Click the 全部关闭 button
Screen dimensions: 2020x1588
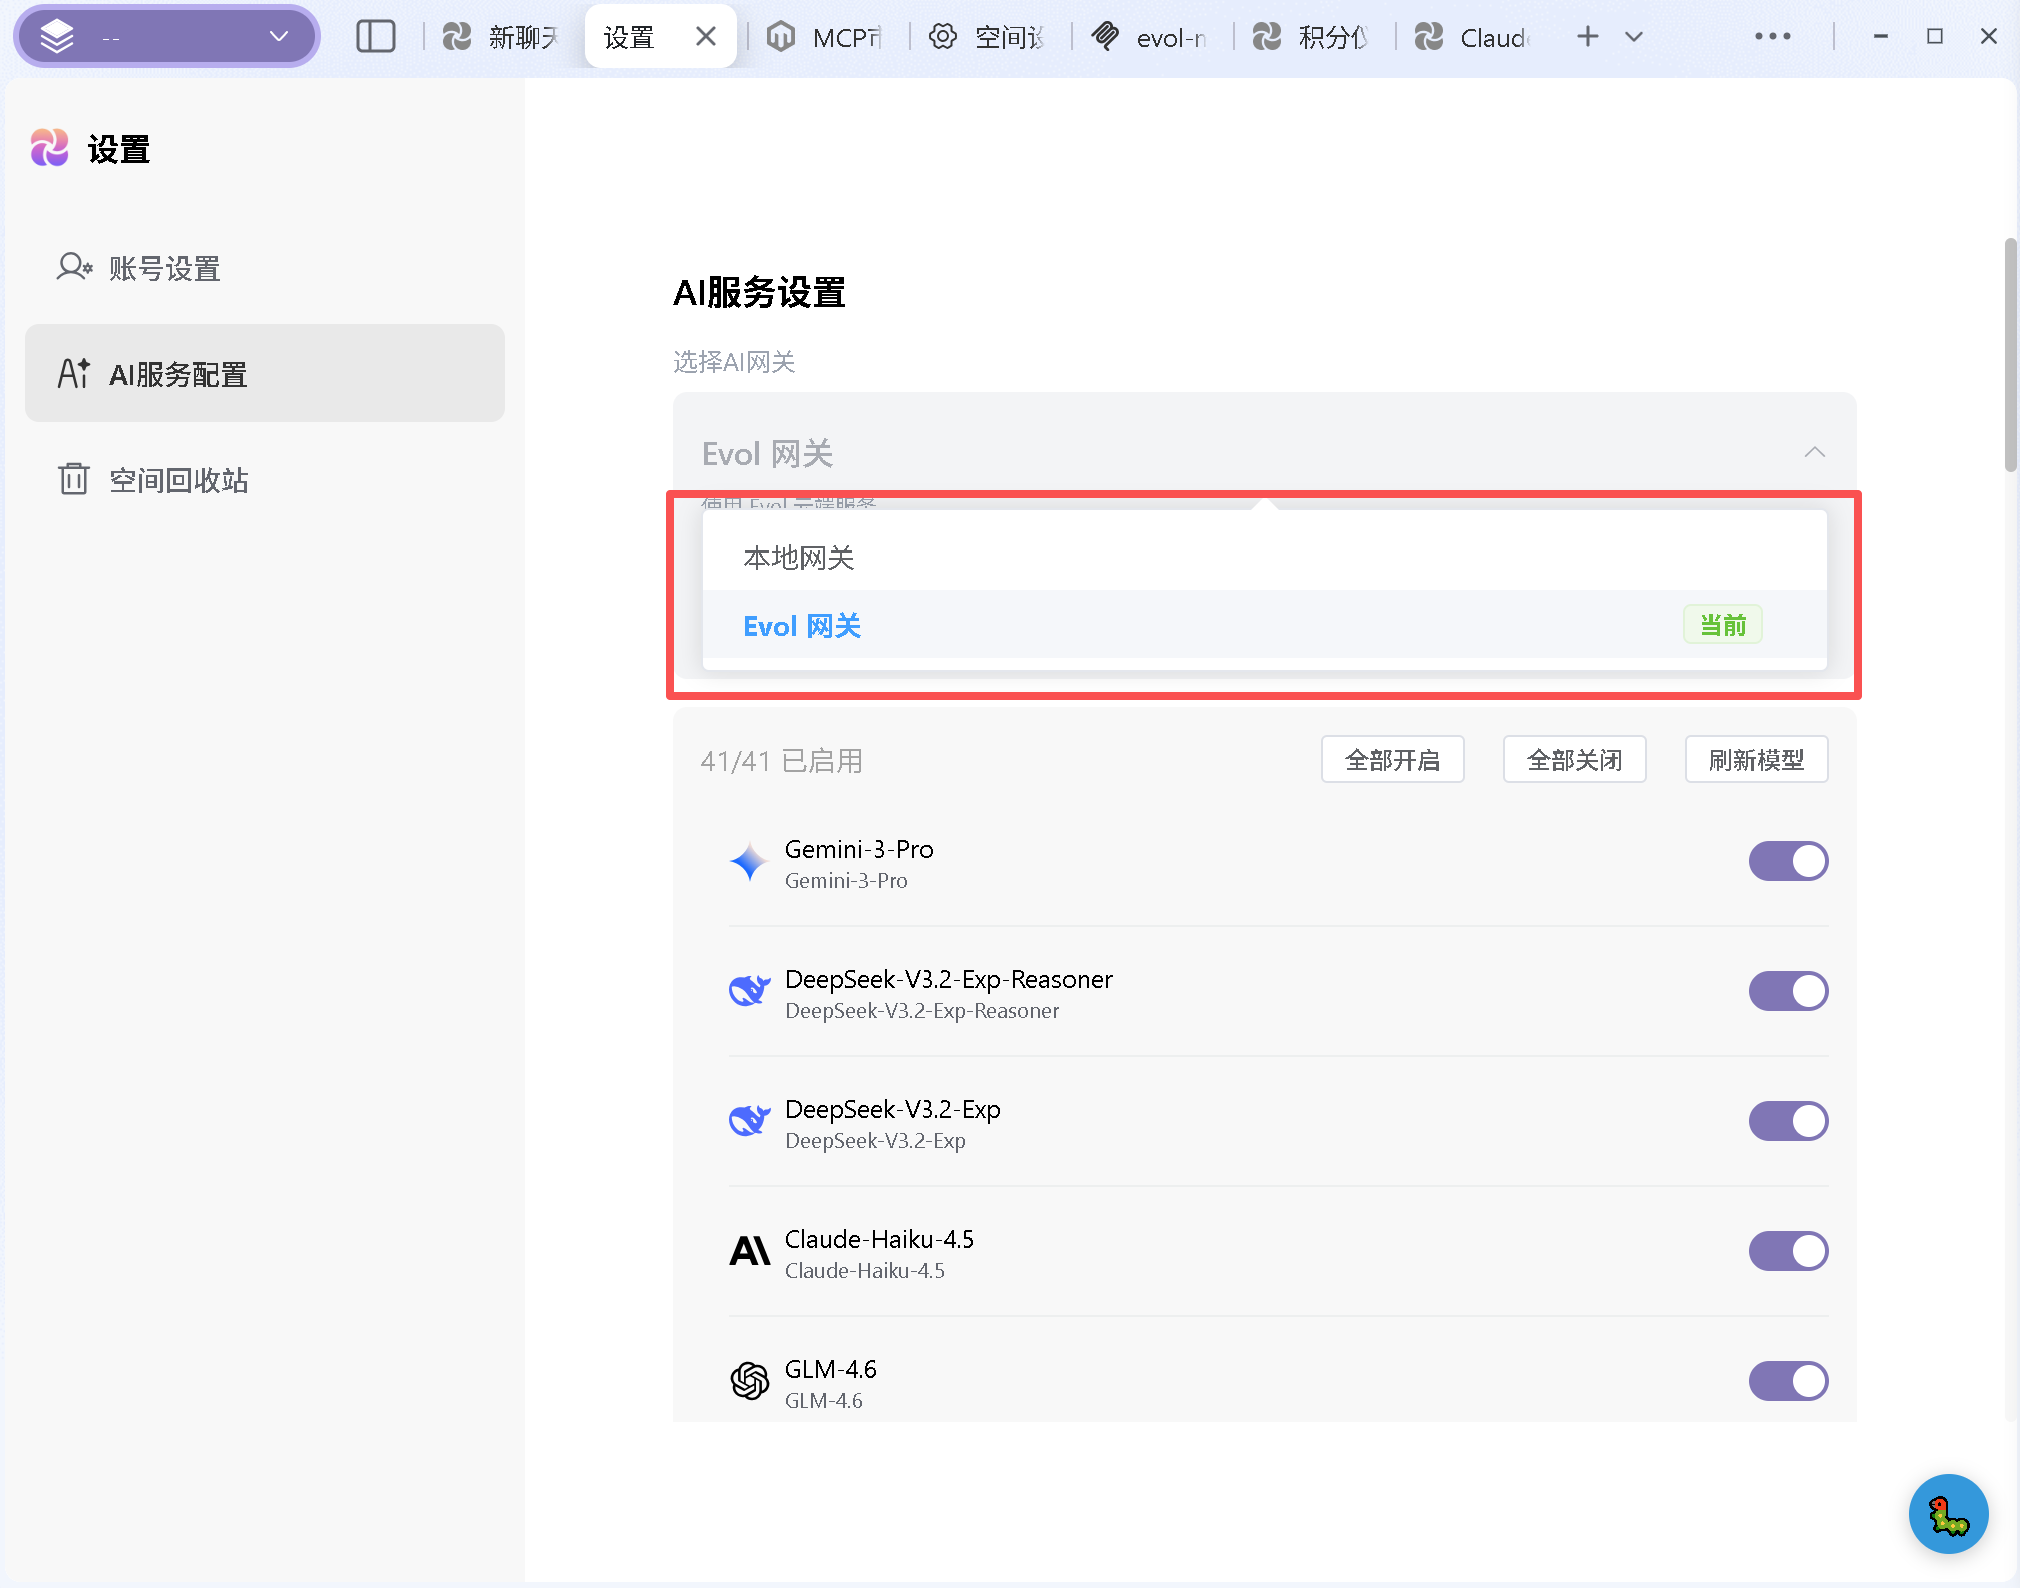pos(1574,760)
